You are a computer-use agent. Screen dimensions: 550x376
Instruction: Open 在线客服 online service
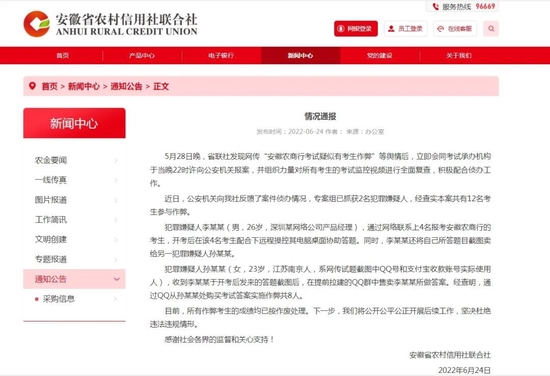click(455, 29)
